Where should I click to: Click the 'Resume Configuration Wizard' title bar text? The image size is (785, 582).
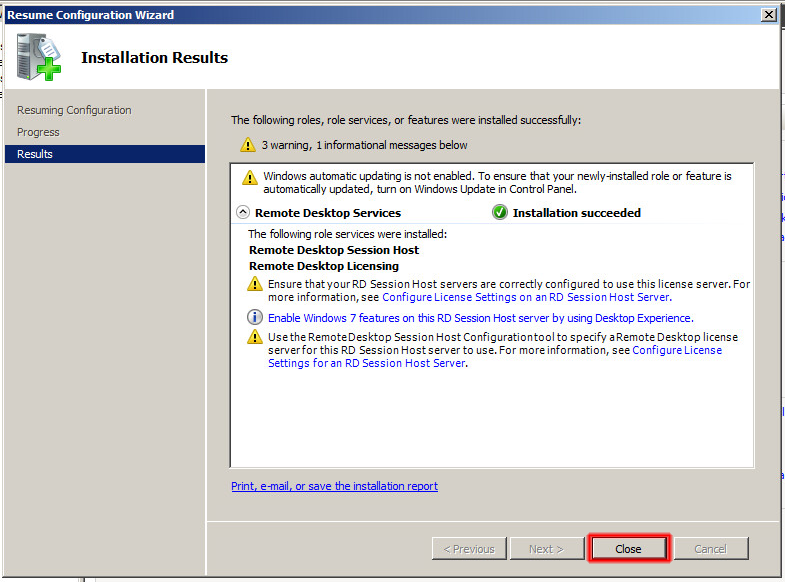click(x=91, y=15)
